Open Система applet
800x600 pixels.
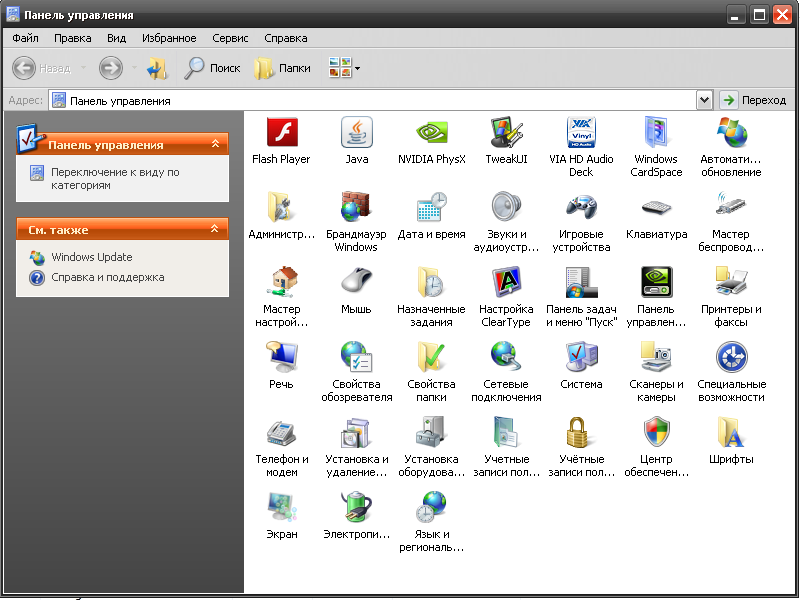pyautogui.click(x=581, y=365)
